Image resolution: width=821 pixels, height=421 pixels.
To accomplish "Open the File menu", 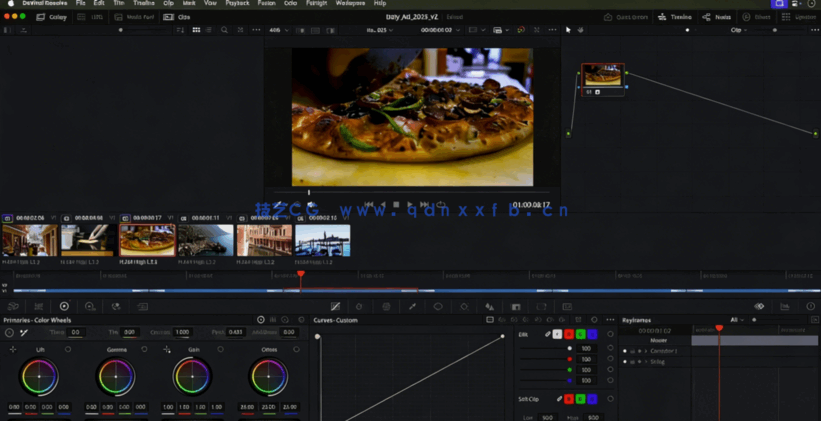I will click(80, 3).
